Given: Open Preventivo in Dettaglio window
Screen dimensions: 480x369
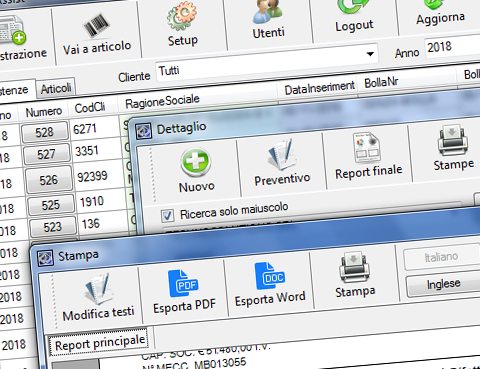Looking at the screenshot, I should (x=282, y=163).
